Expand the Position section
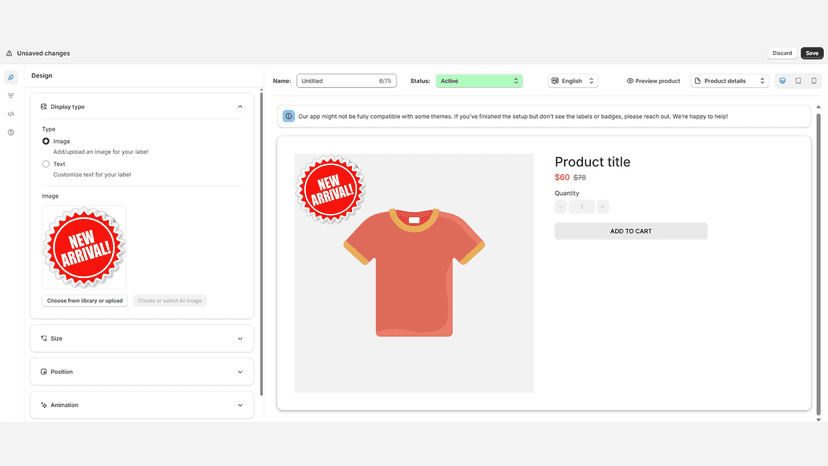Viewport: 828px width, 466px height. click(240, 372)
